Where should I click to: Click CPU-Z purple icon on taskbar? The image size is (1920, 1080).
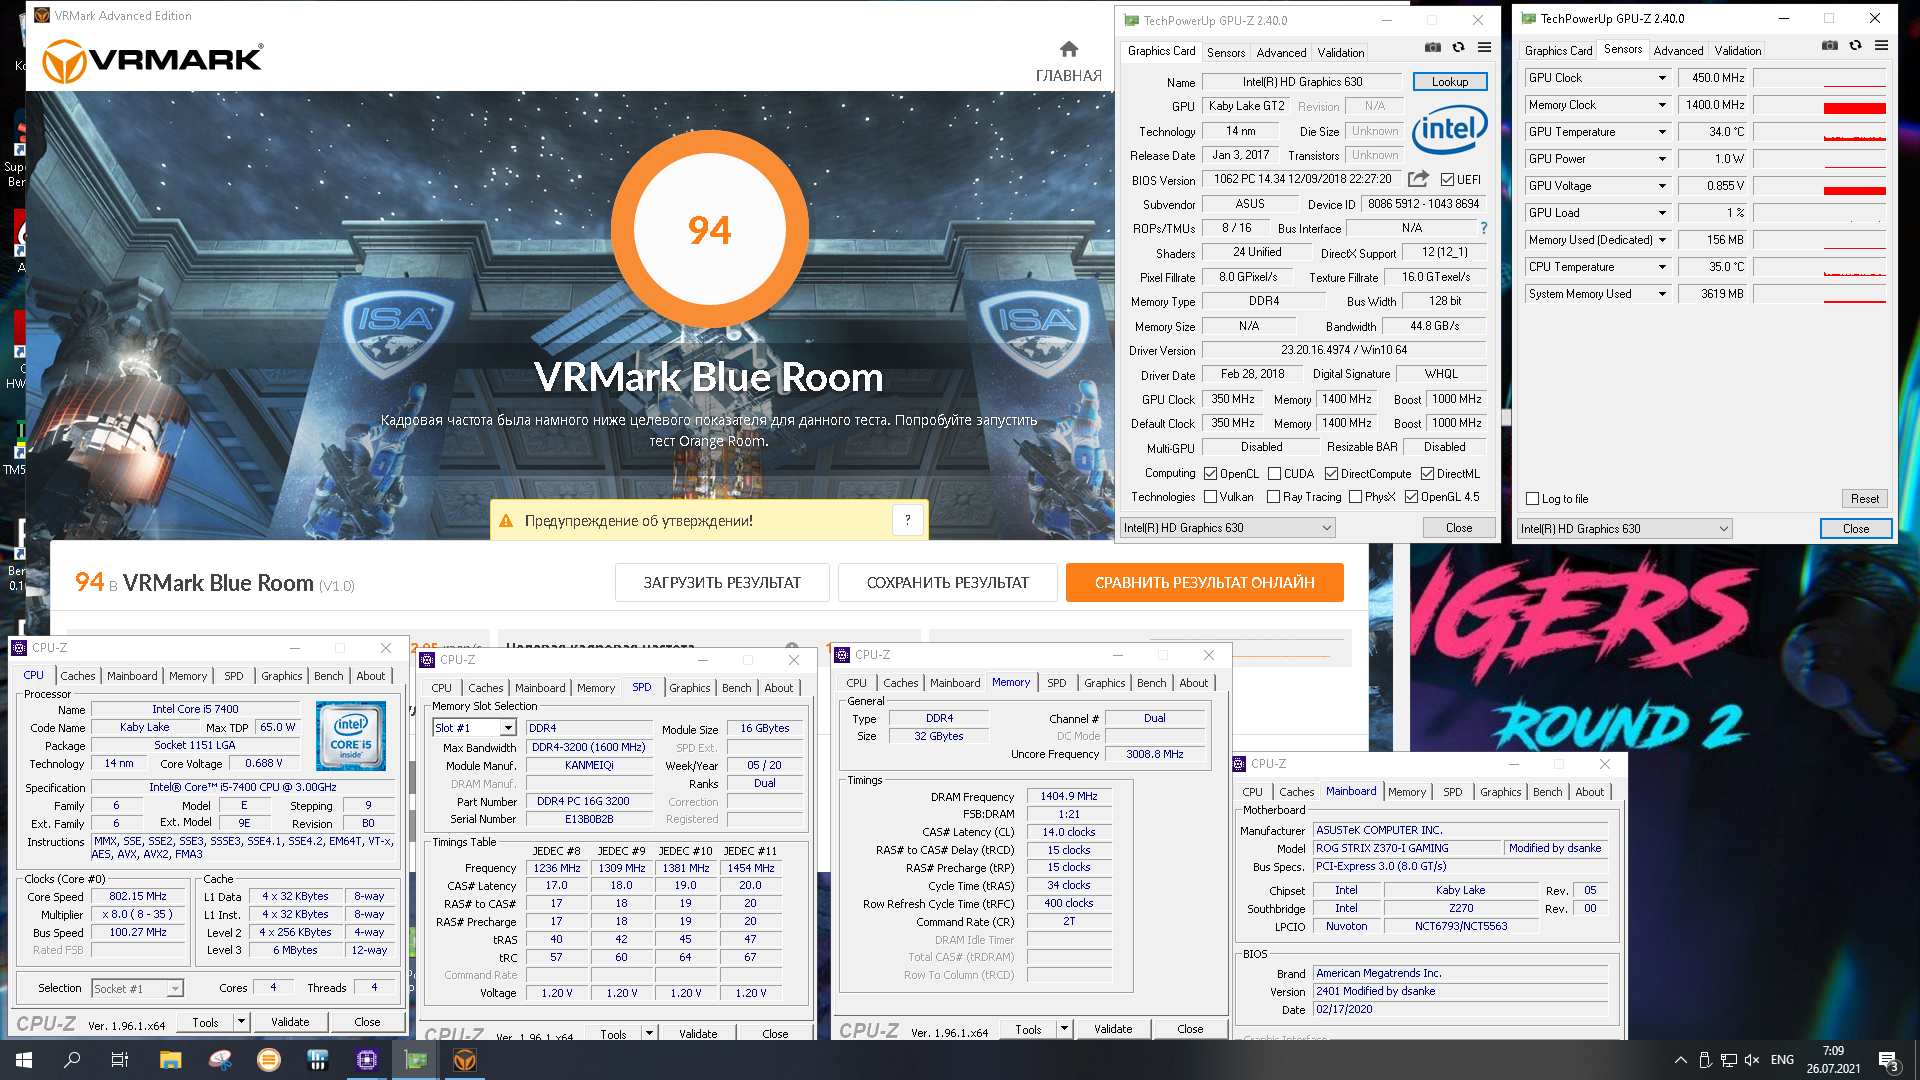(x=367, y=1060)
